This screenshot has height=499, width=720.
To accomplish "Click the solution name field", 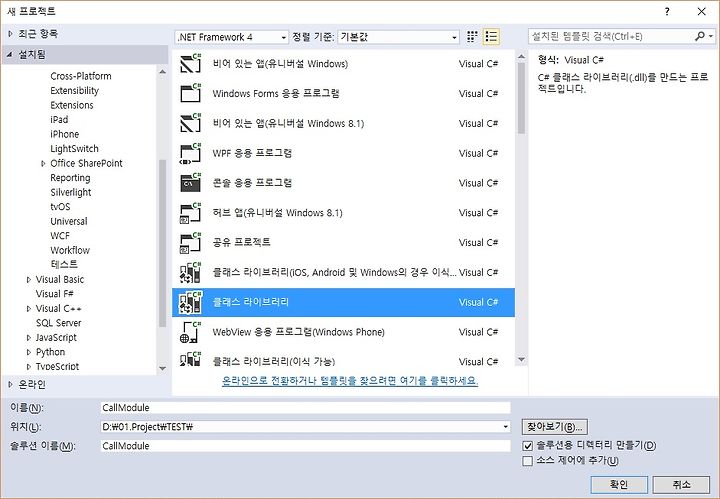I will (305, 446).
